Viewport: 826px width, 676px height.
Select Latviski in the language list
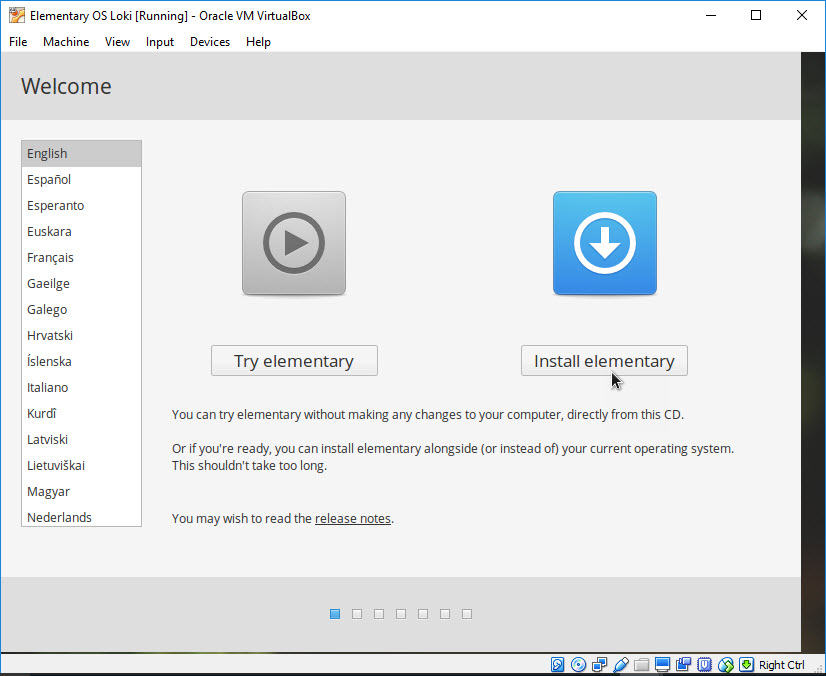[x=82, y=439]
